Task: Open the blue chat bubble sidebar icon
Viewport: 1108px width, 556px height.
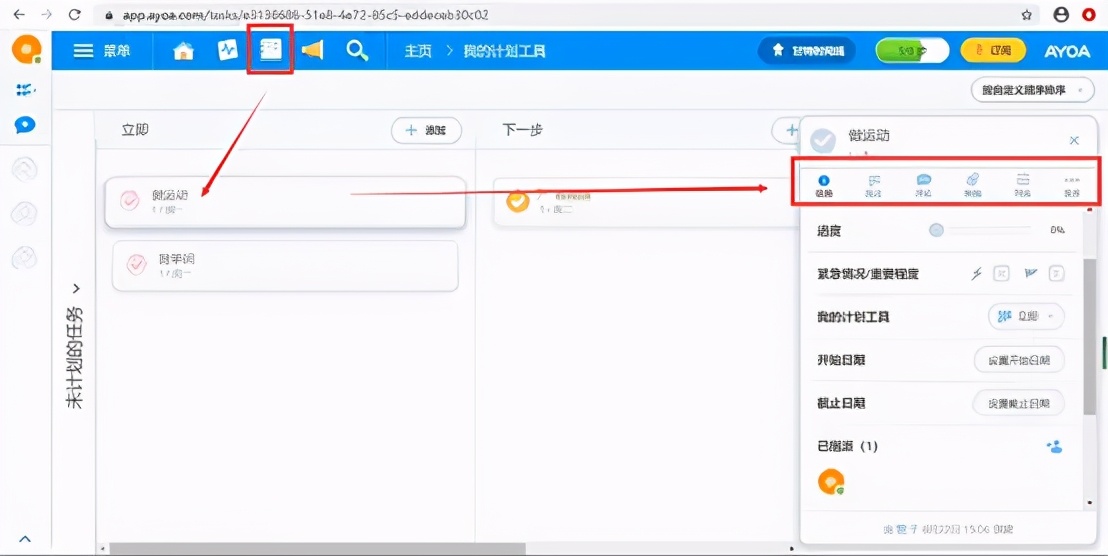Action: pos(25,125)
